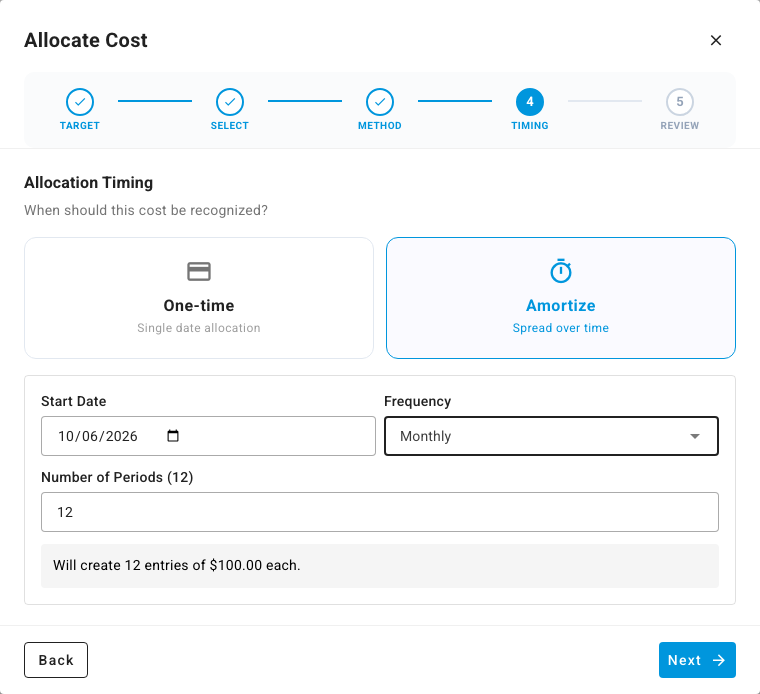760x694 pixels.
Task: Click the 'Frequency' label
Action: 418,401
